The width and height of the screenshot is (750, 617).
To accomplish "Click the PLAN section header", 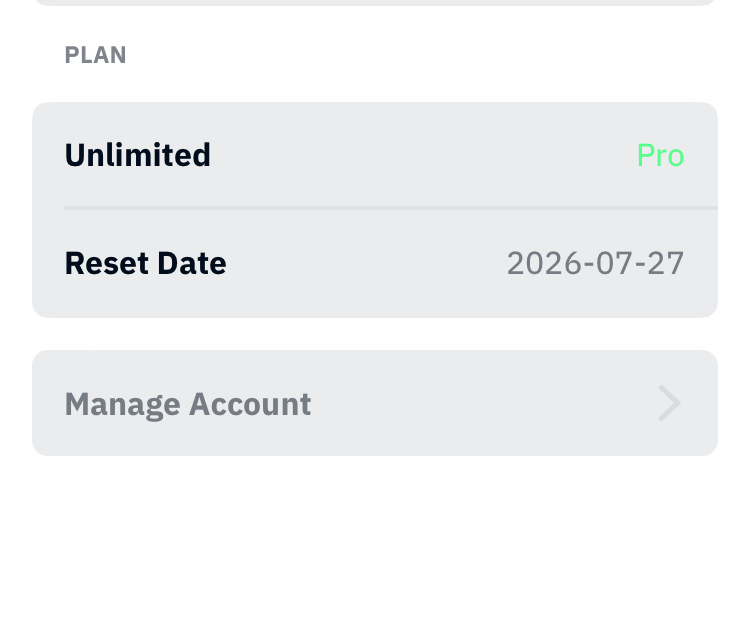I will tap(95, 55).
